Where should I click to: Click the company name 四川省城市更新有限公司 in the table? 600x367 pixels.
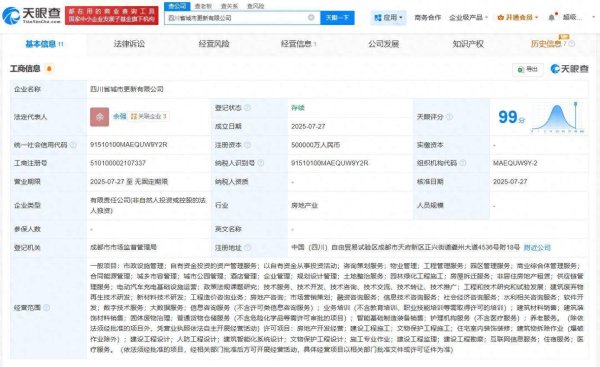(127, 89)
